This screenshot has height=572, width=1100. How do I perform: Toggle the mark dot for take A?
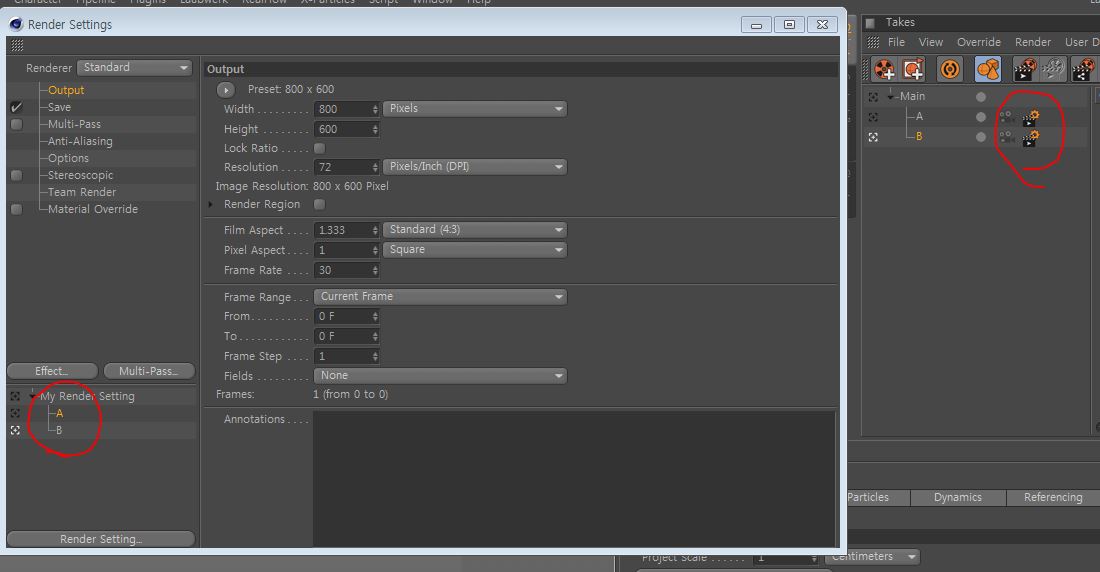[x=981, y=117]
